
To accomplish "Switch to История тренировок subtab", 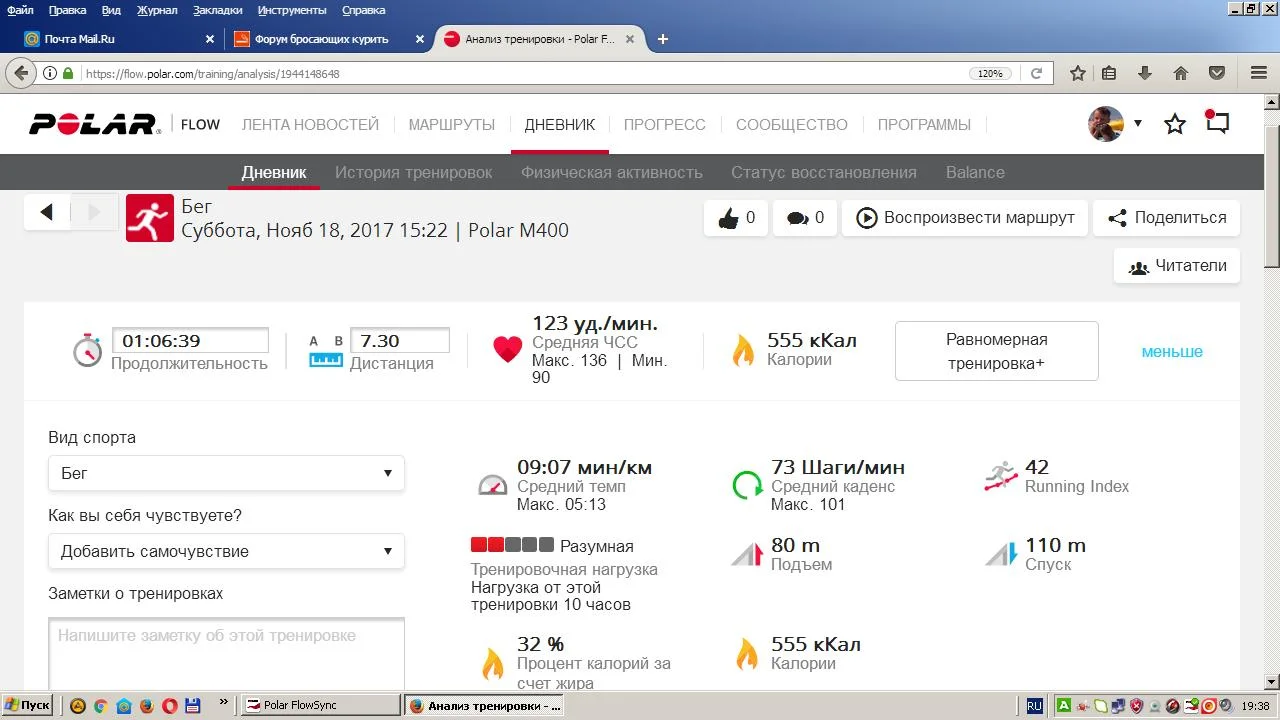I will [414, 172].
